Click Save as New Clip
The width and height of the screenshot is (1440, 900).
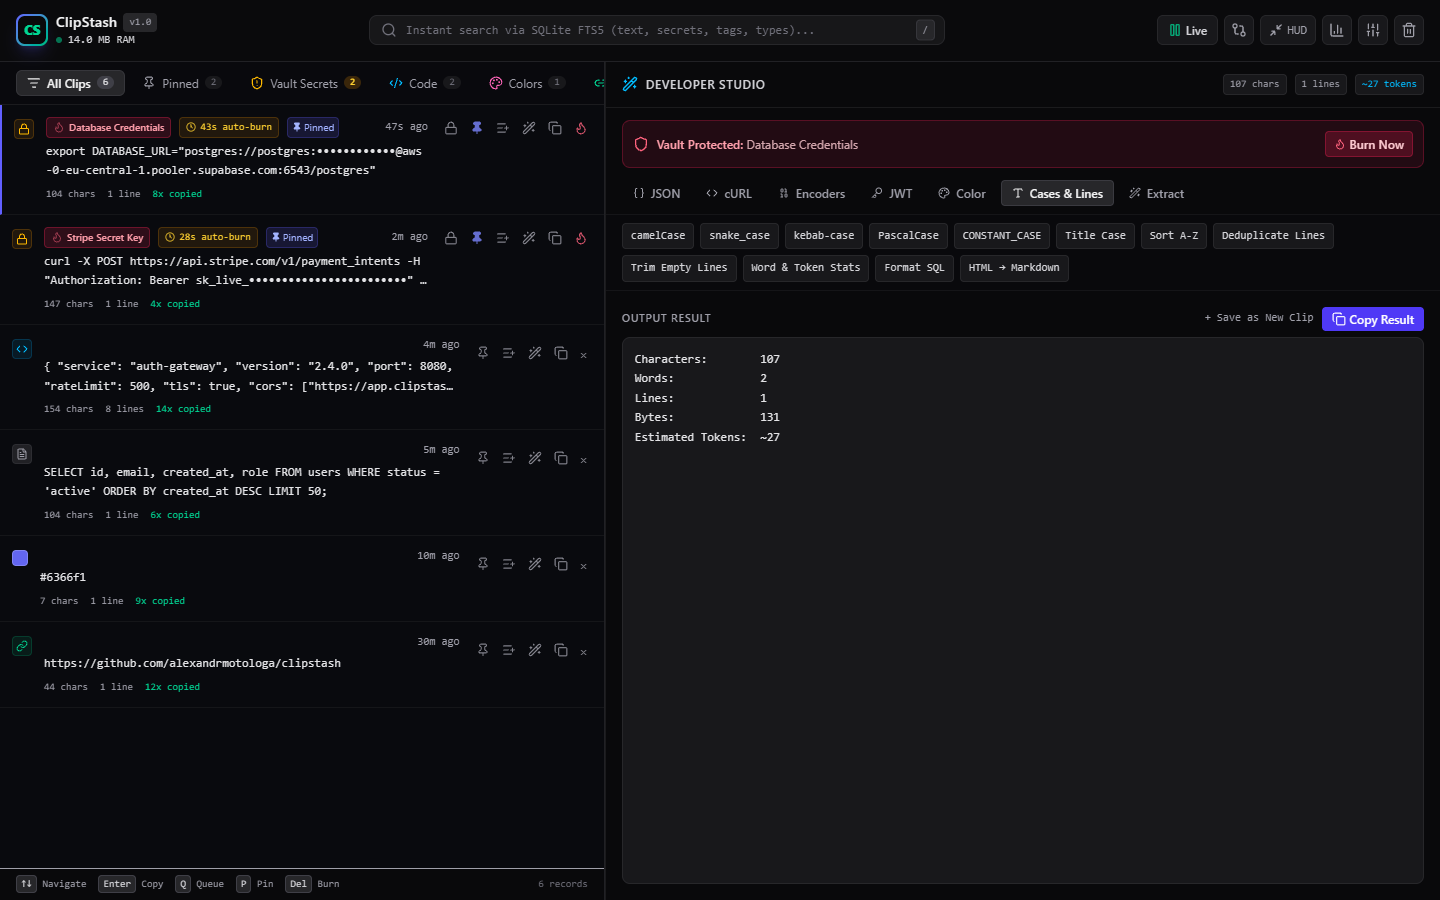coord(1259,318)
